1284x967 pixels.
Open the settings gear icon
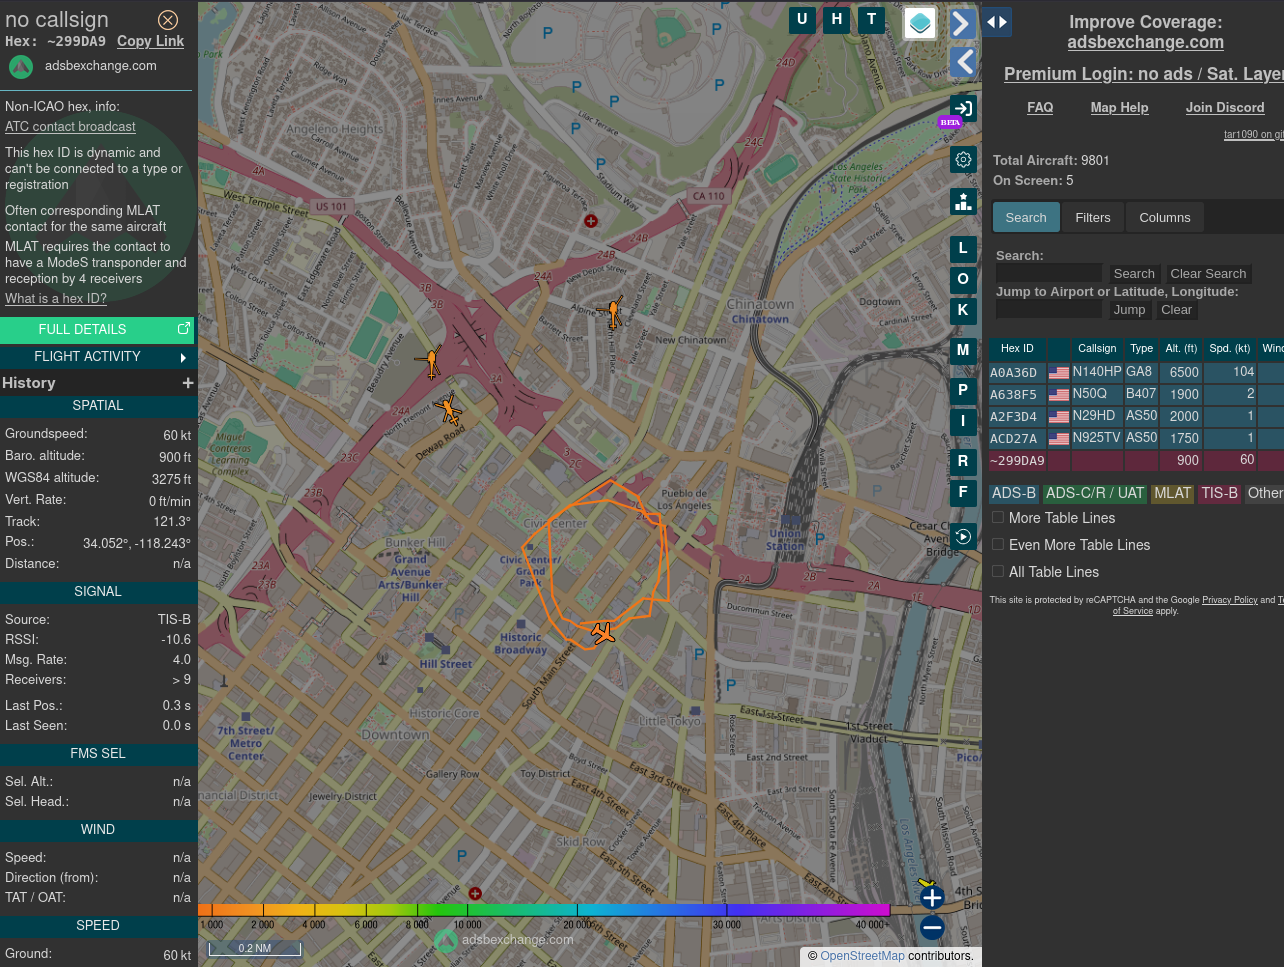963,160
